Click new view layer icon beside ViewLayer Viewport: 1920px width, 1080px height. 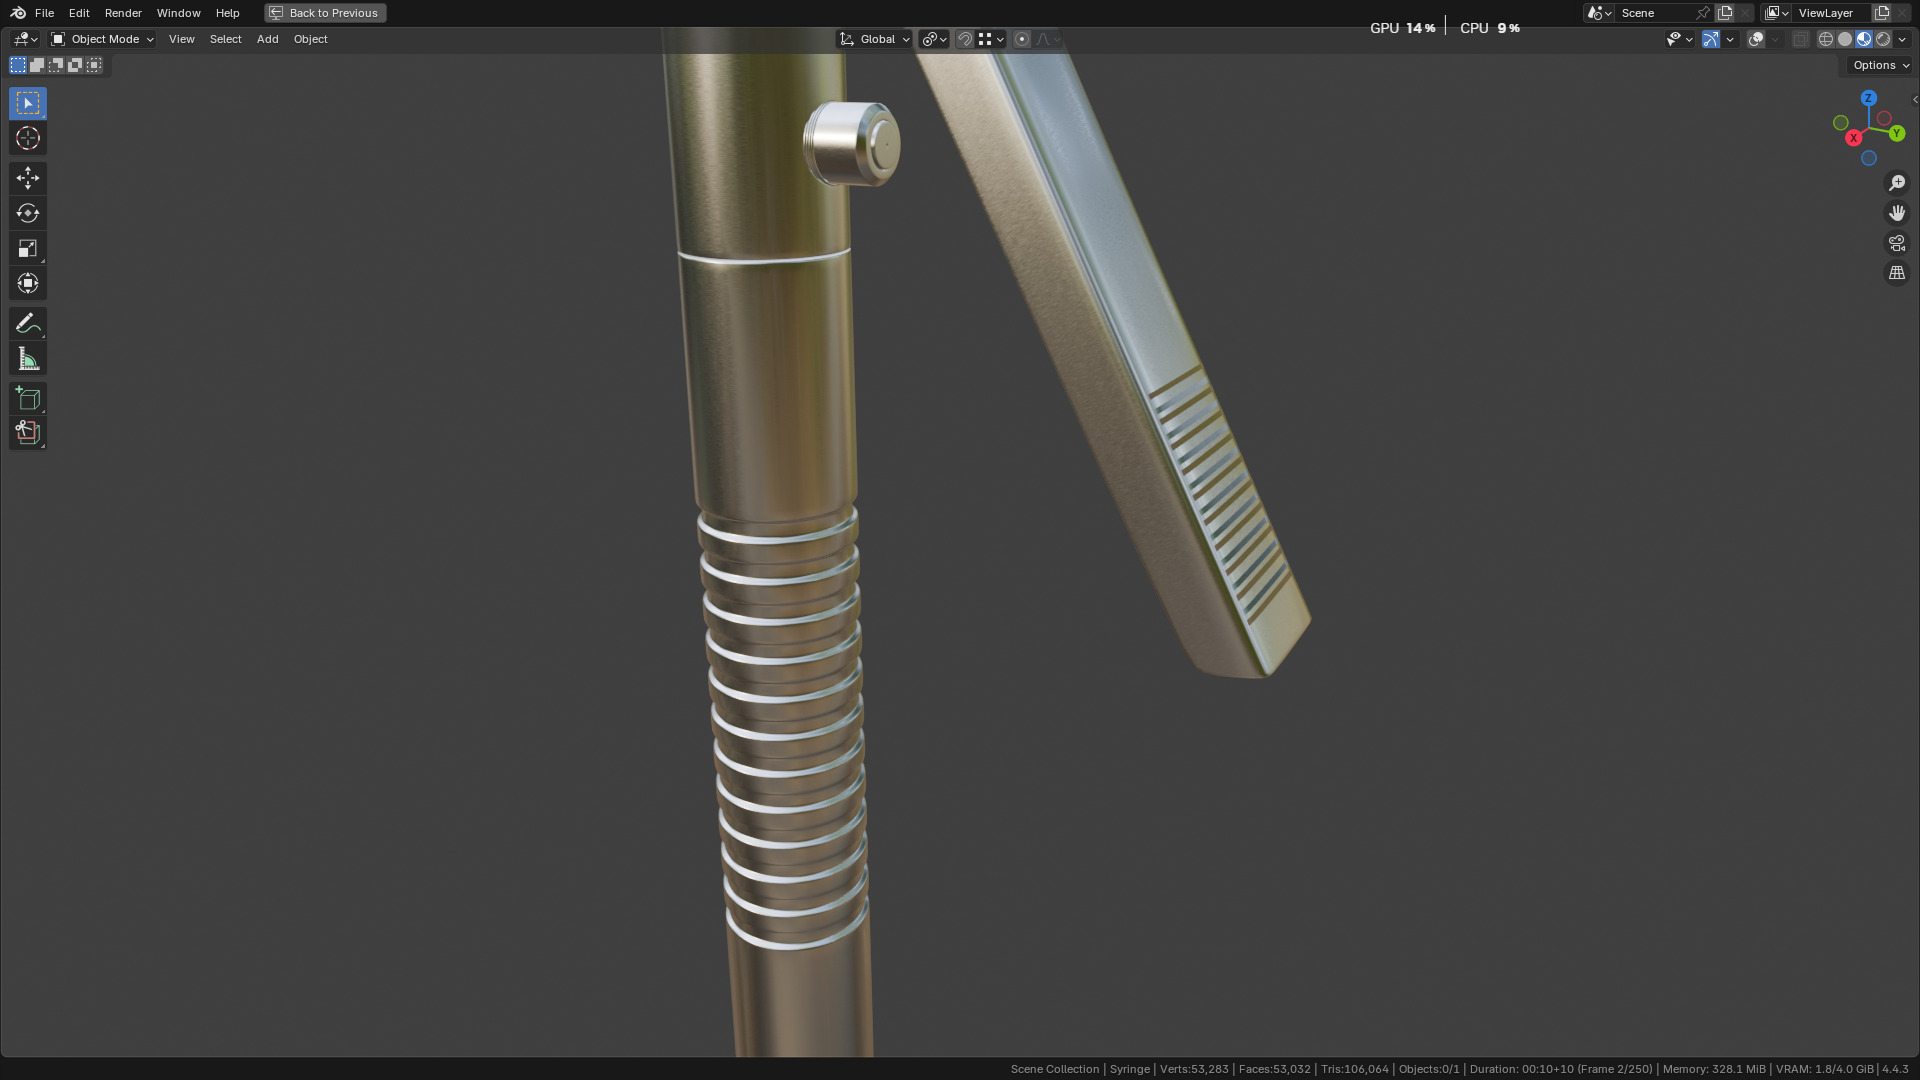coord(1881,13)
